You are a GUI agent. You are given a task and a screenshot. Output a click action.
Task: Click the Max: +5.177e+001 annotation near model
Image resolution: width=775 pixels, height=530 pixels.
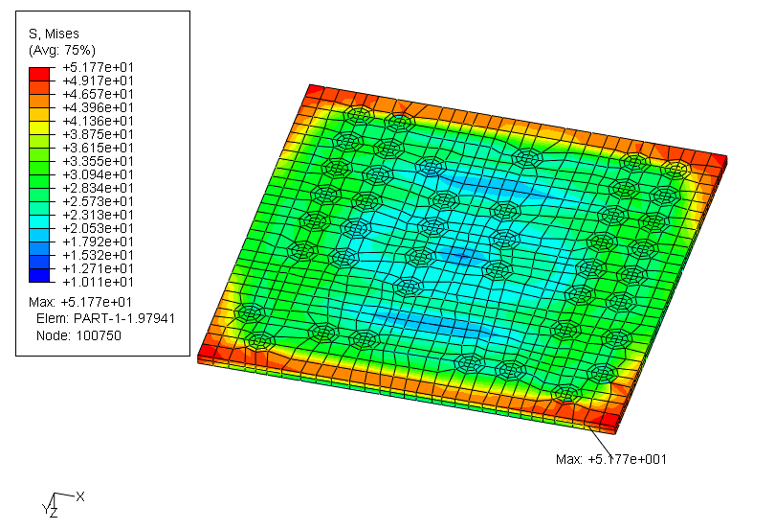click(x=610, y=459)
